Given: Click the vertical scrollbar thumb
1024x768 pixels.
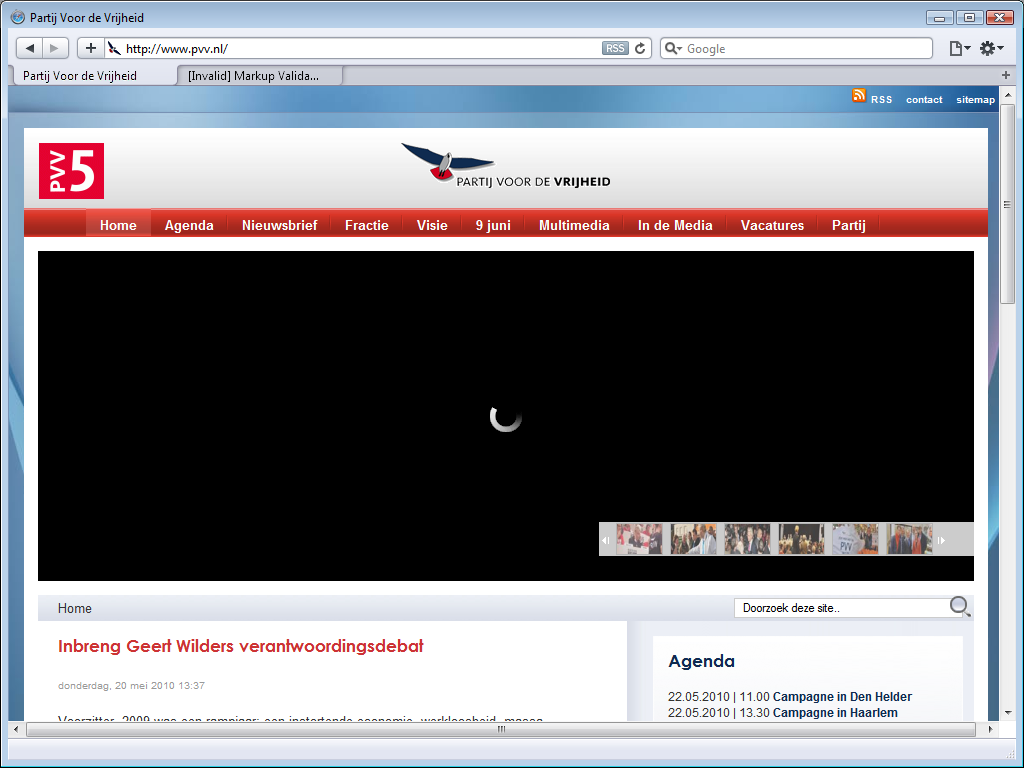Looking at the screenshot, I should coord(1007,204).
